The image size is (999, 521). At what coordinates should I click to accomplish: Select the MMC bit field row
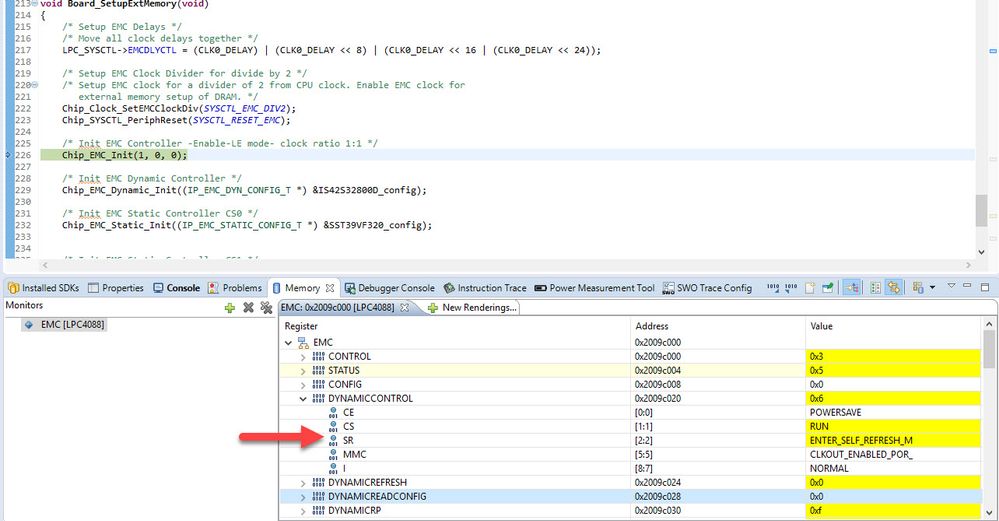pos(631,455)
